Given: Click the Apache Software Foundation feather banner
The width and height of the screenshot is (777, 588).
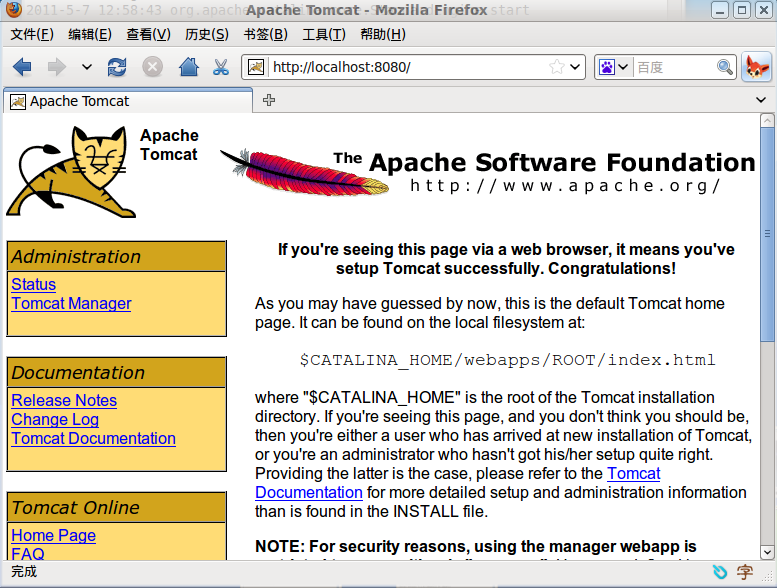Looking at the screenshot, I should pyautogui.click(x=488, y=171).
